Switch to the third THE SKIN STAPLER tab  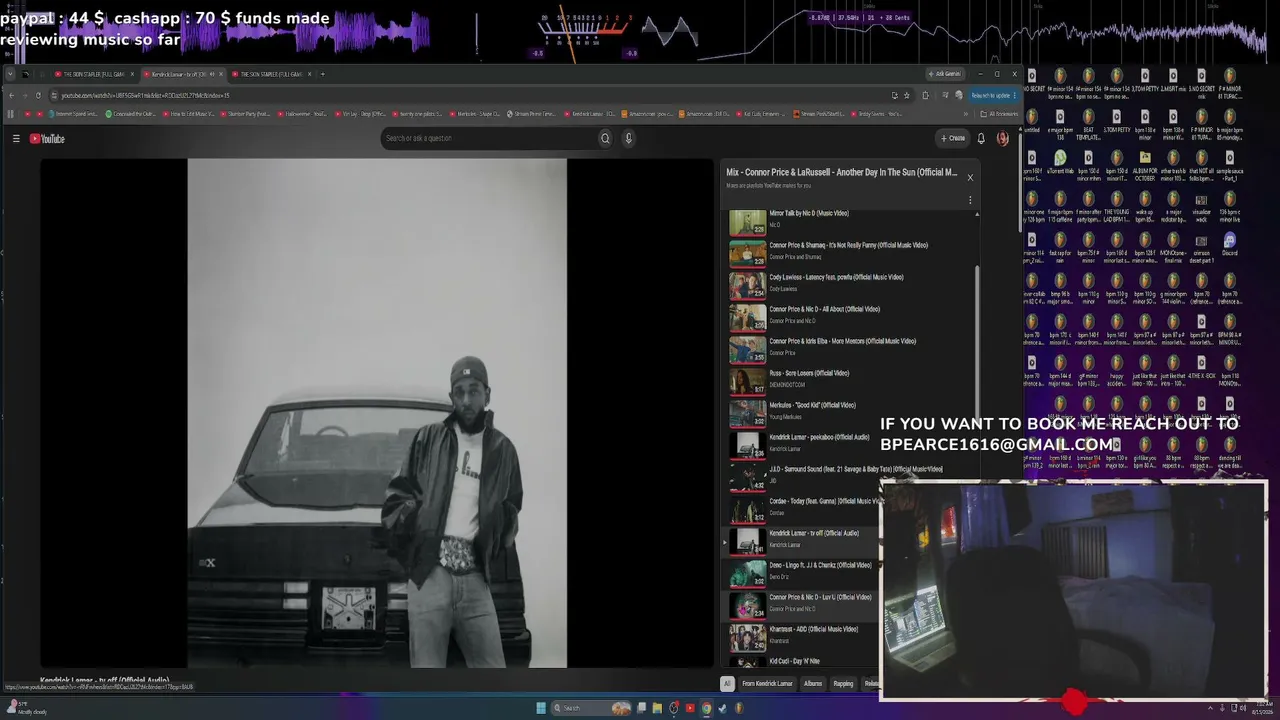coord(272,74)
